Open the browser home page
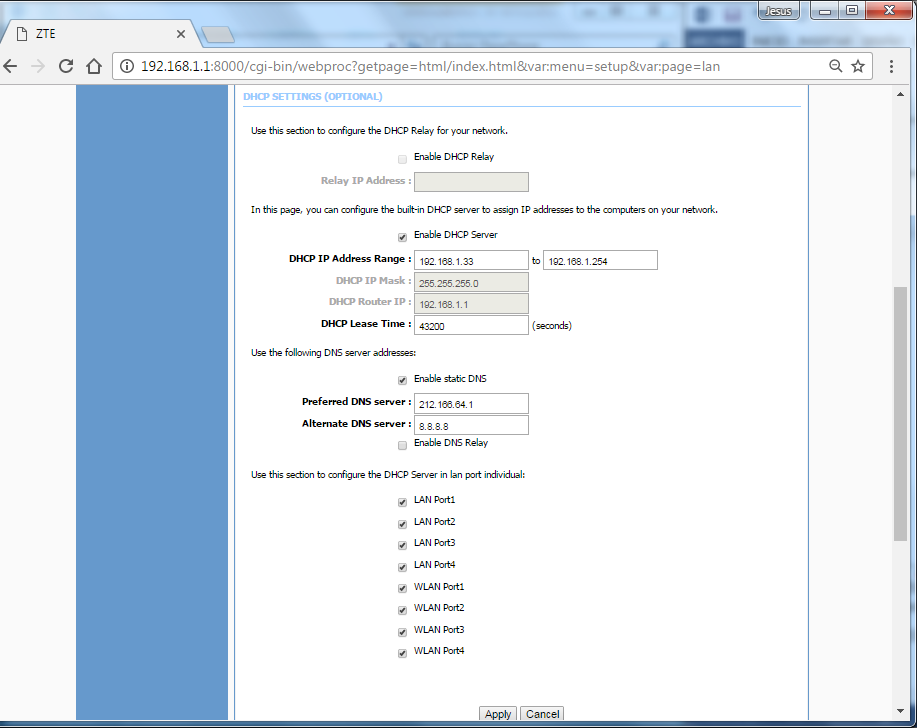Screen dimensions: 917x728 (94, 66)
